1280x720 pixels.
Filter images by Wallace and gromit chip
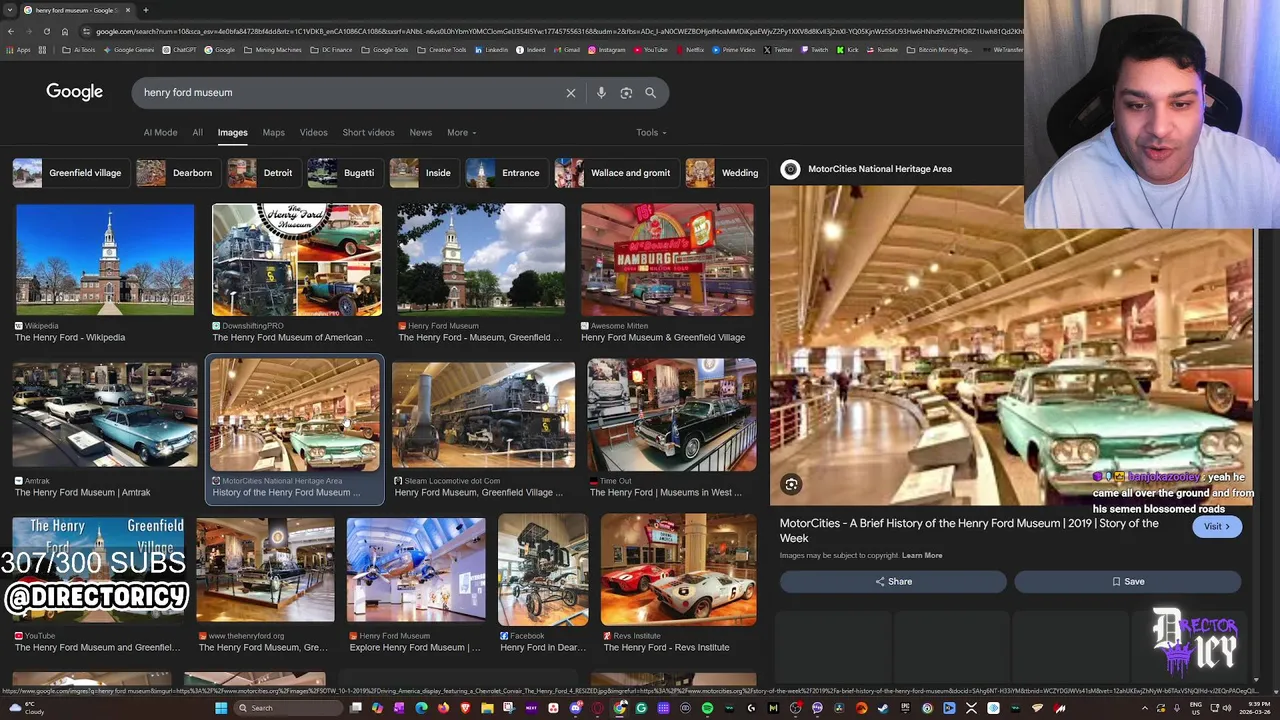[615, 173]
